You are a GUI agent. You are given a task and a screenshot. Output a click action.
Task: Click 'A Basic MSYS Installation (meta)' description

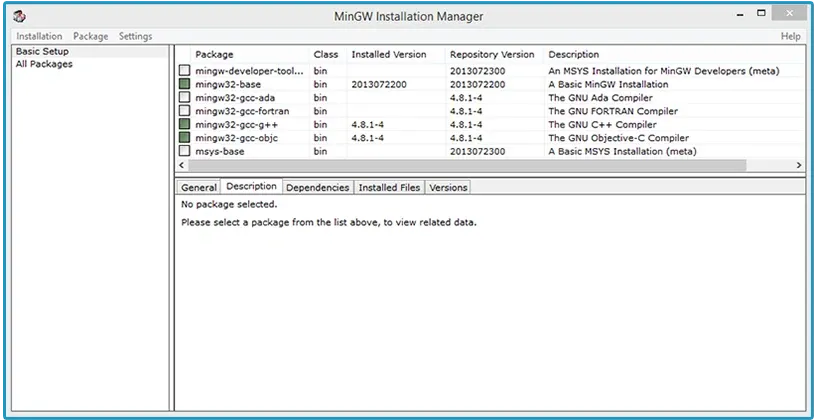pyautogui.click(x=622, y=152)
